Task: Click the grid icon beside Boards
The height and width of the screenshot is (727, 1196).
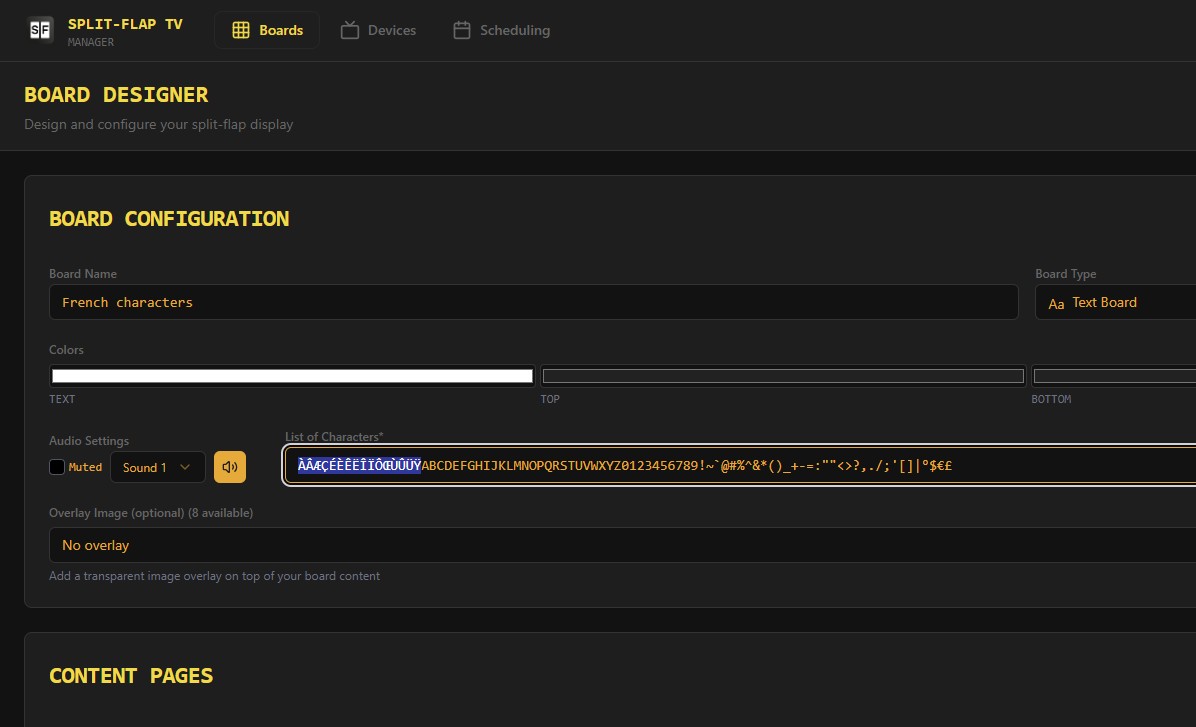Action: click(241, 30)
